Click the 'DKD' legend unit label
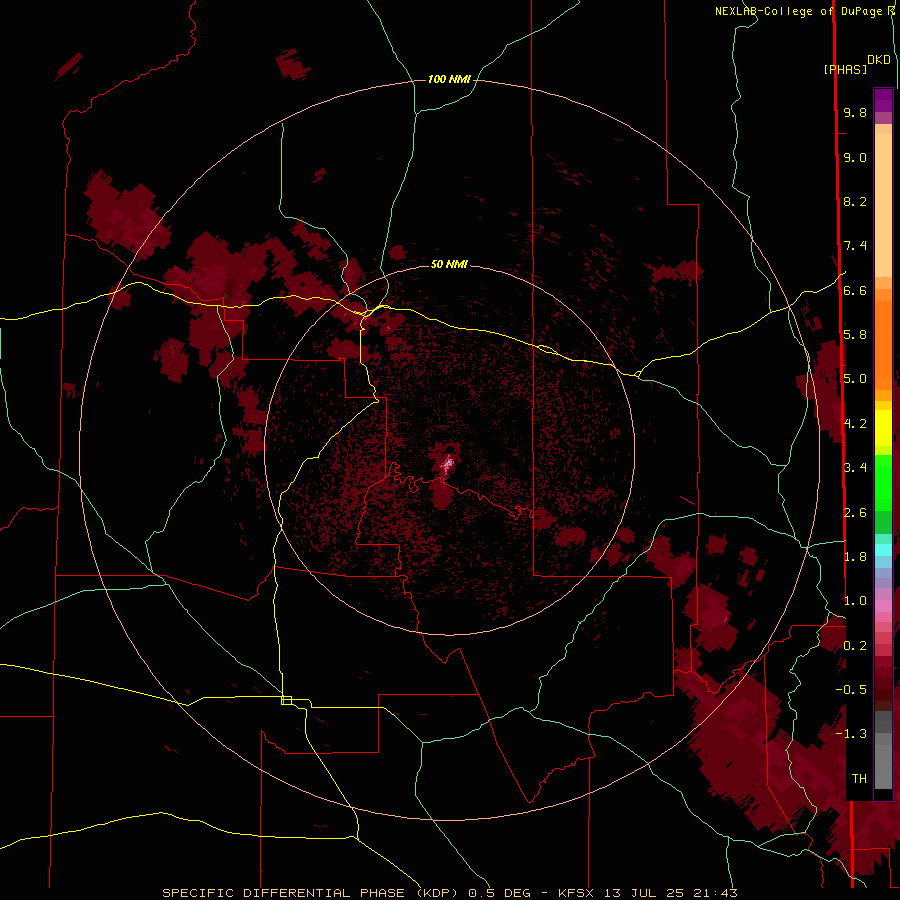Screen dimensions: 900x900 point(879,60)
